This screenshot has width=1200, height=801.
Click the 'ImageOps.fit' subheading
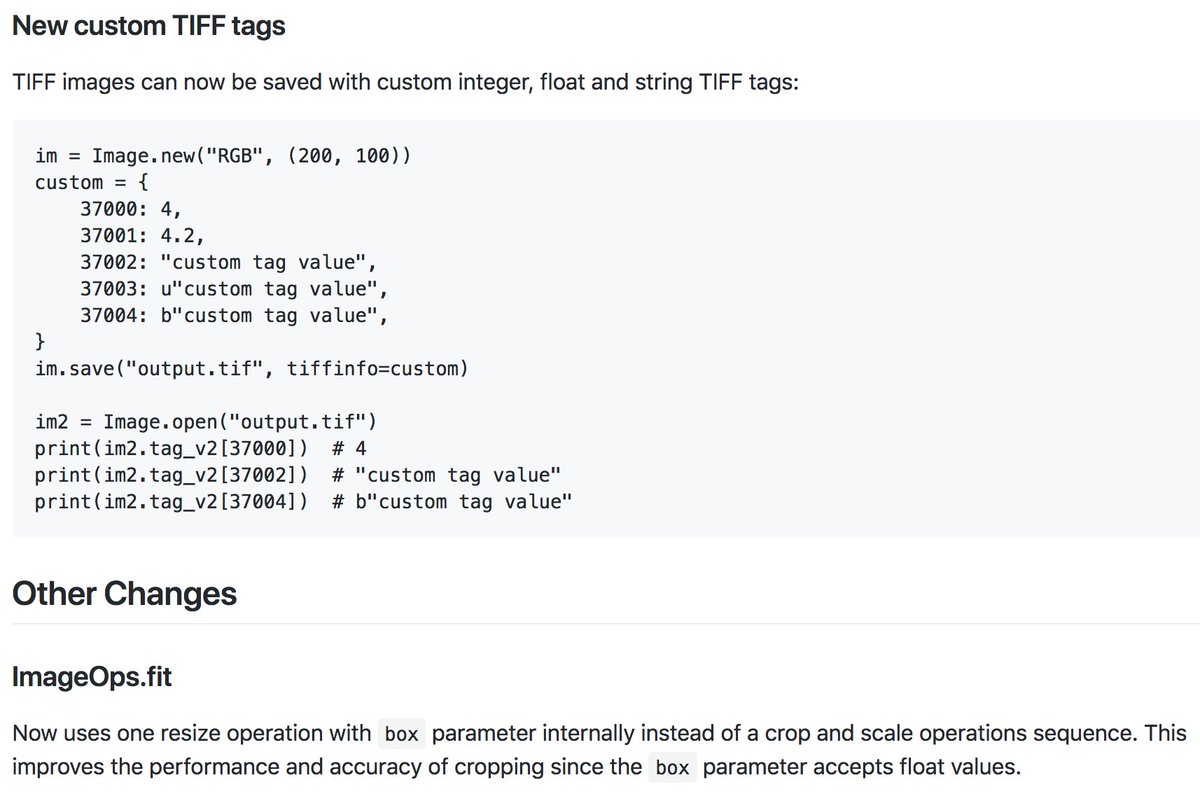[x=92, y=677]
